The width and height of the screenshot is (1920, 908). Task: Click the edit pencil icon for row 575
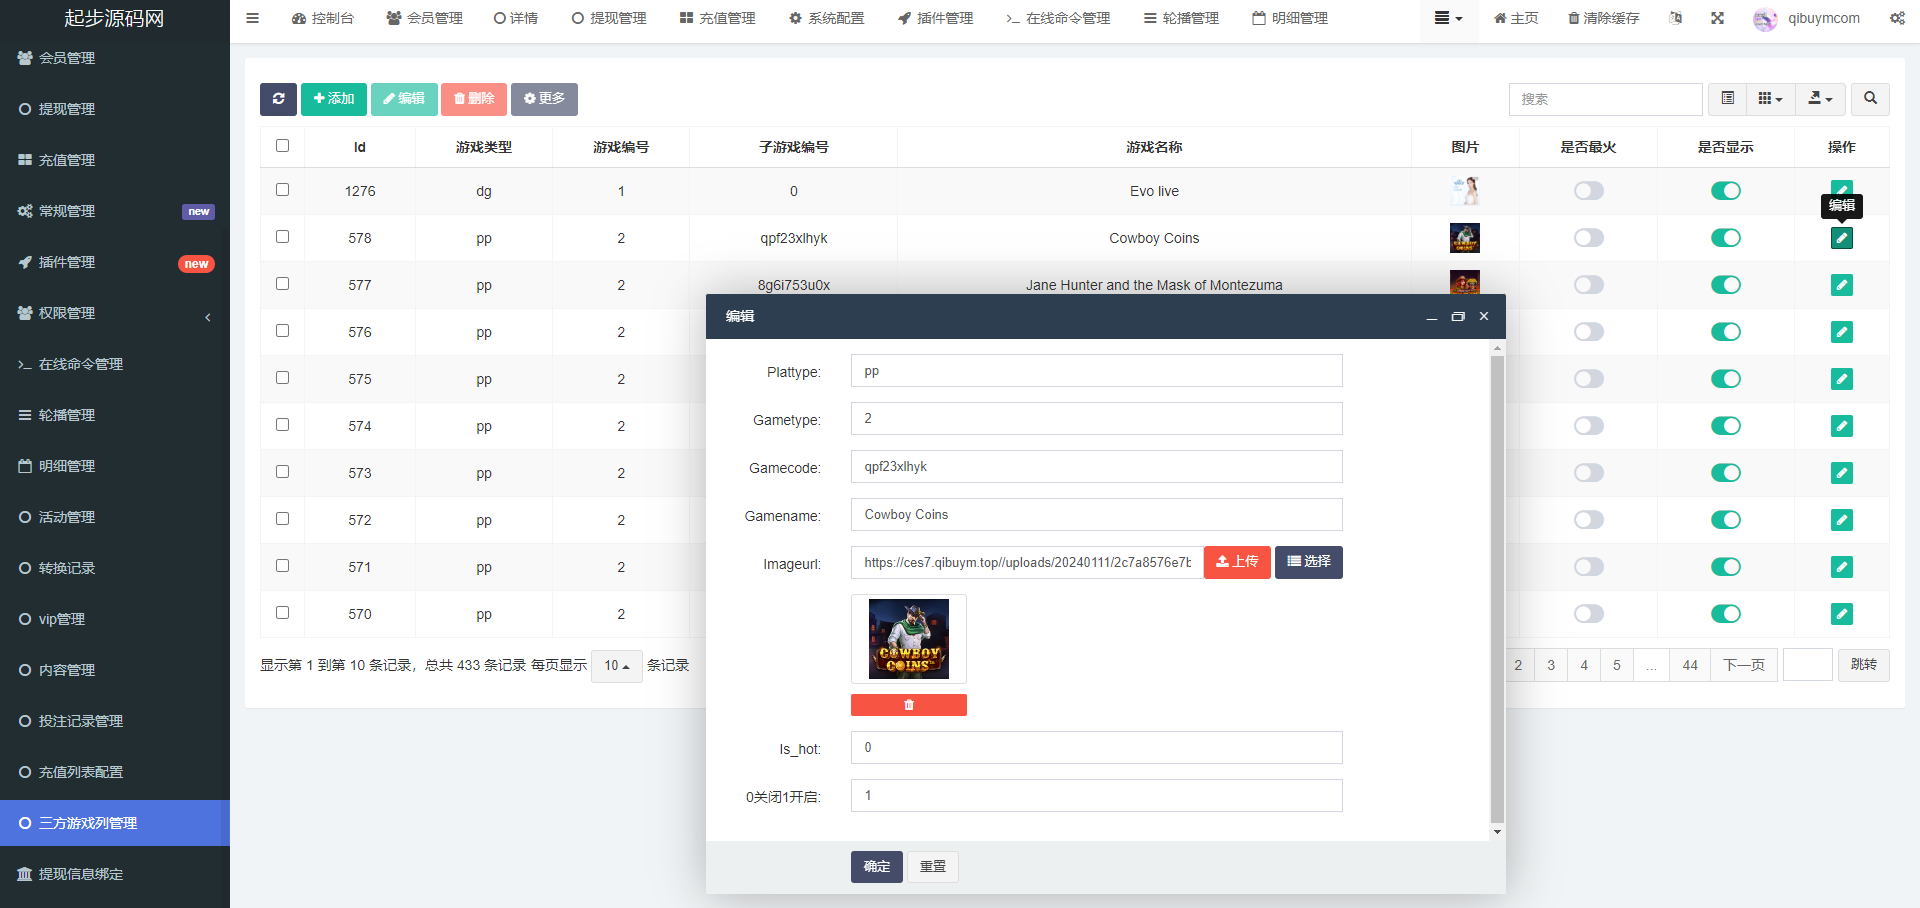[1842, 379]
